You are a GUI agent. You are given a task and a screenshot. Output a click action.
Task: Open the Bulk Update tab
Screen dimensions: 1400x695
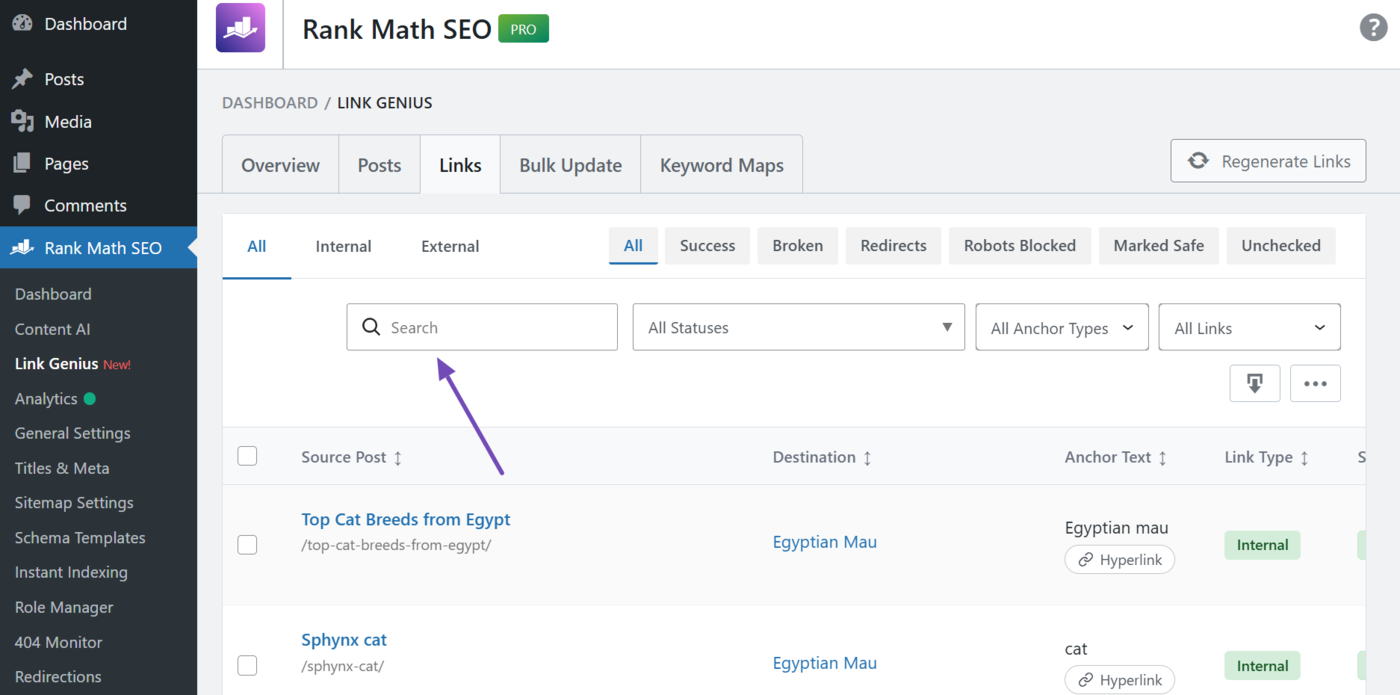coord(570,165)
